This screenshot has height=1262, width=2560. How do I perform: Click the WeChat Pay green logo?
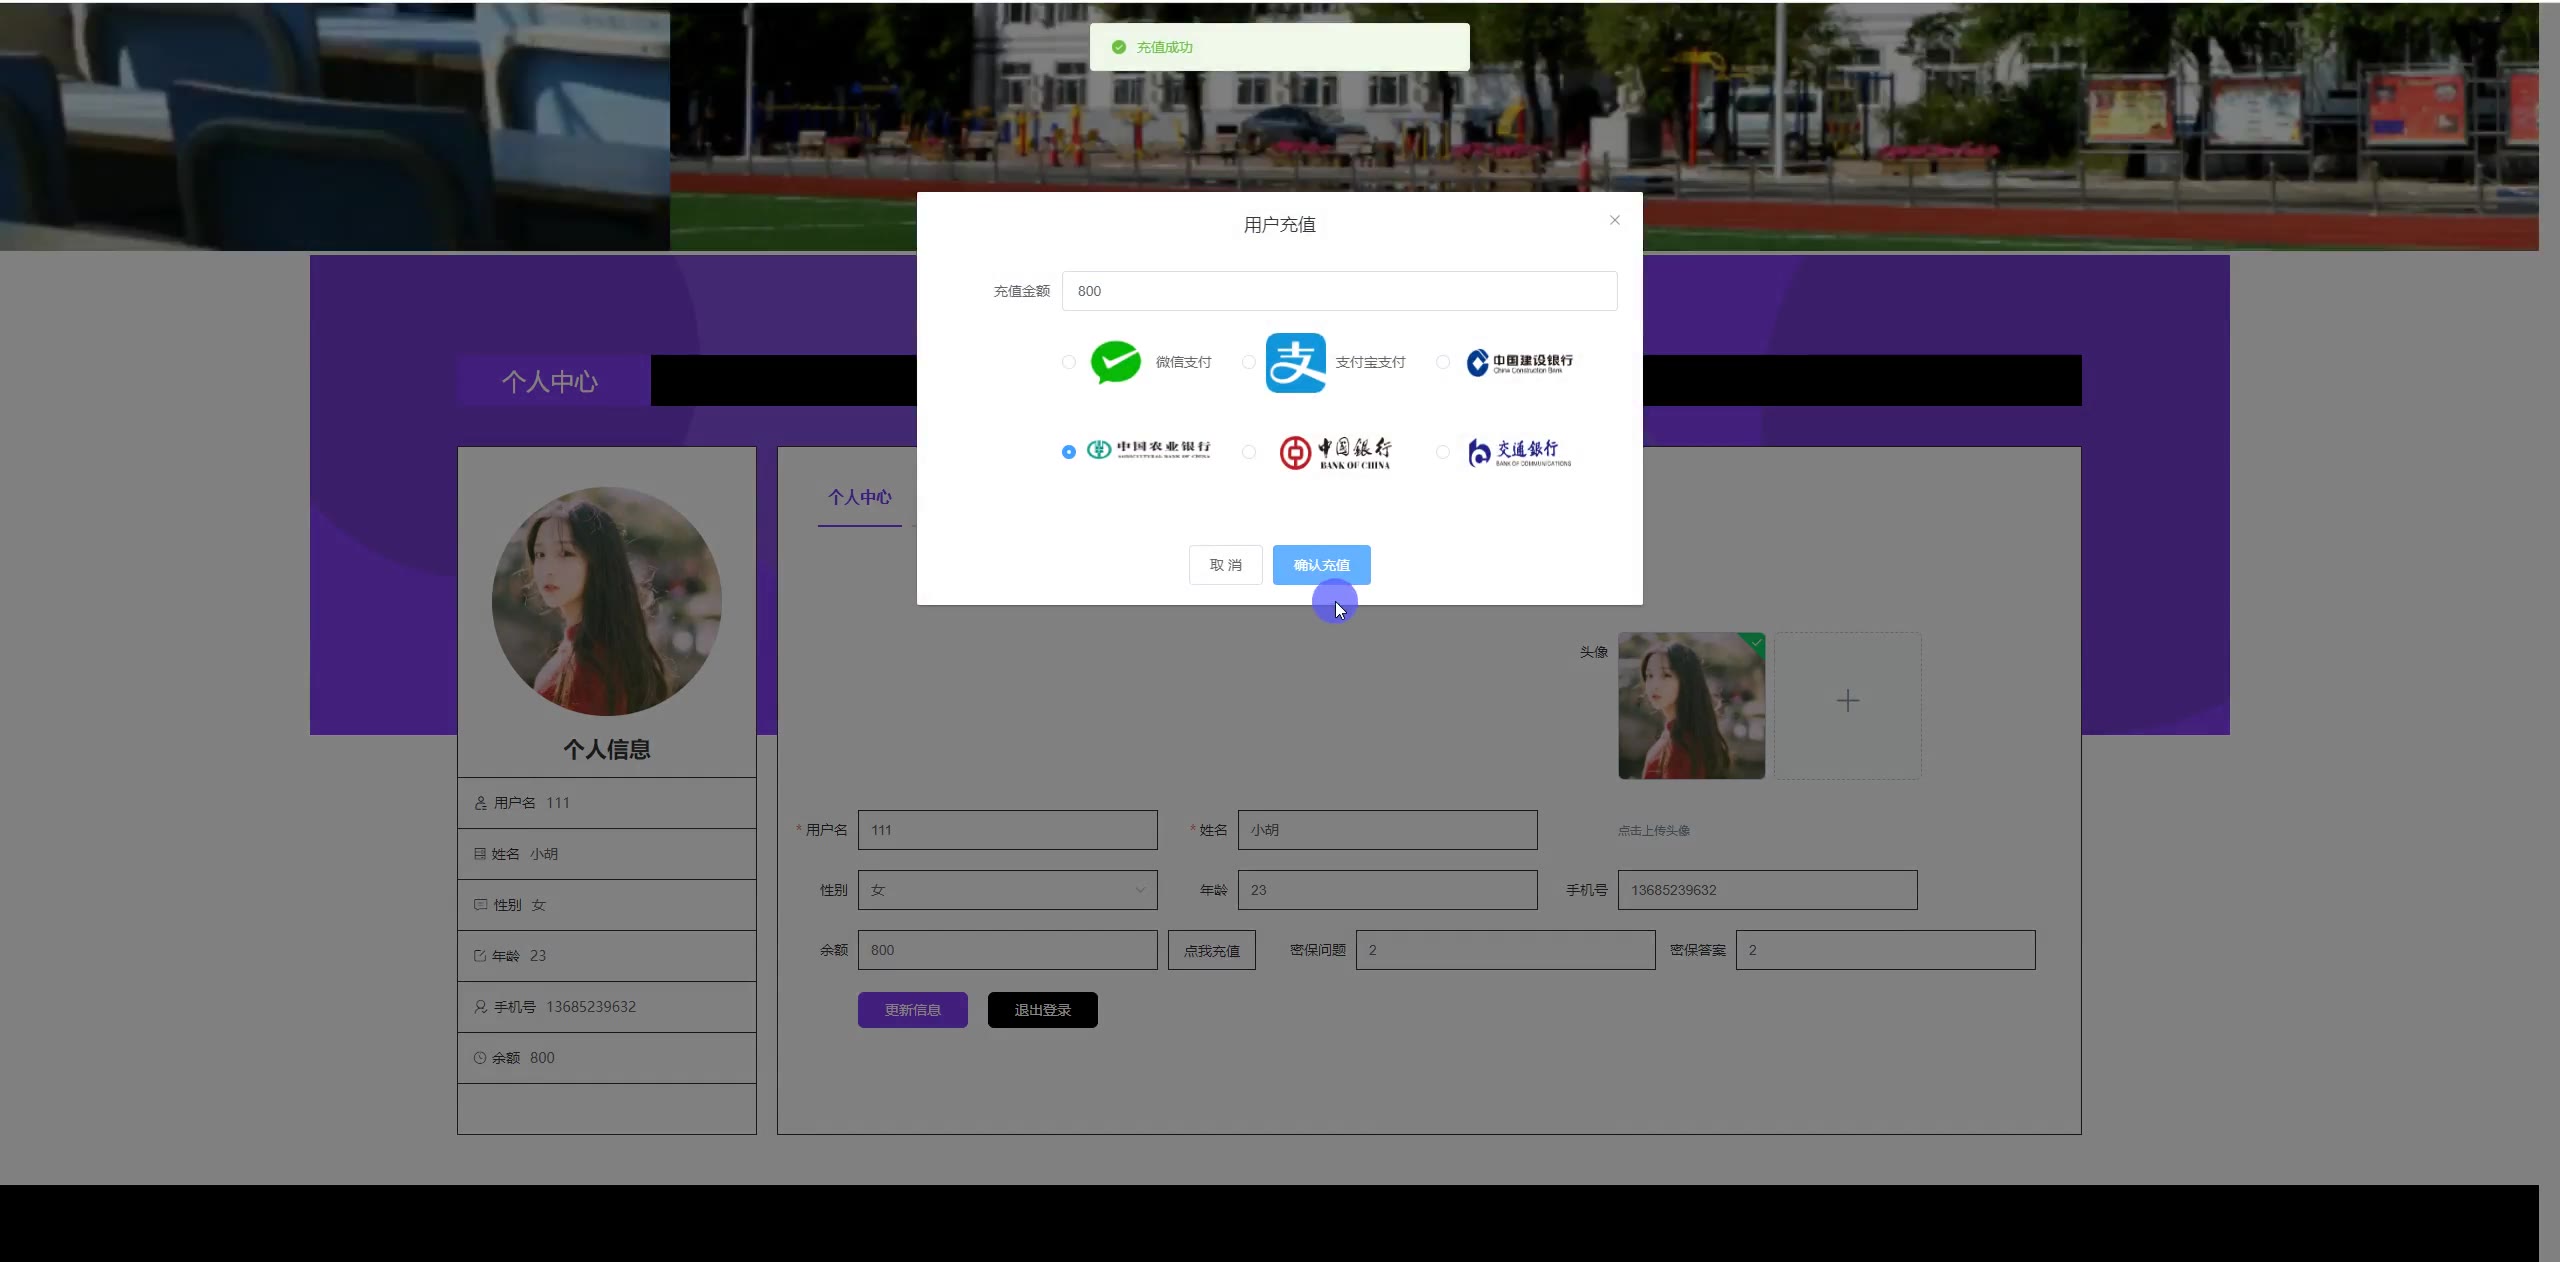coord(1115,362)
